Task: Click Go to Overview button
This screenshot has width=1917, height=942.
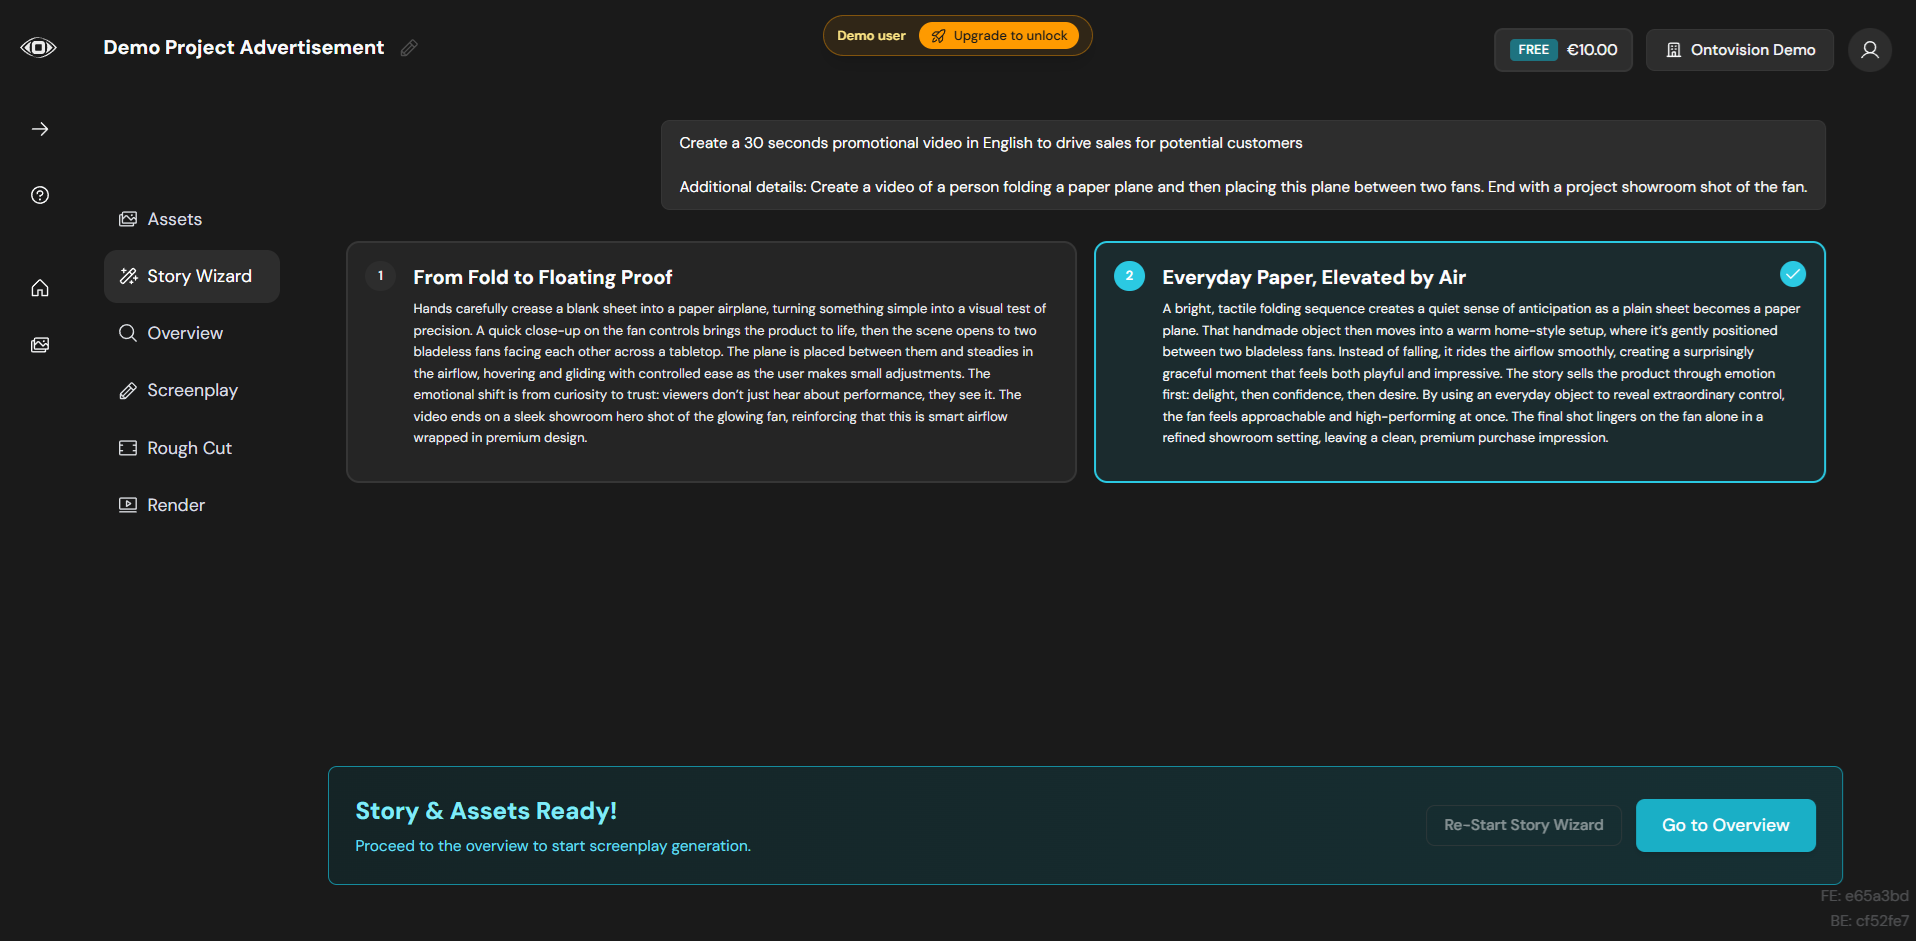Action: 1725,826
